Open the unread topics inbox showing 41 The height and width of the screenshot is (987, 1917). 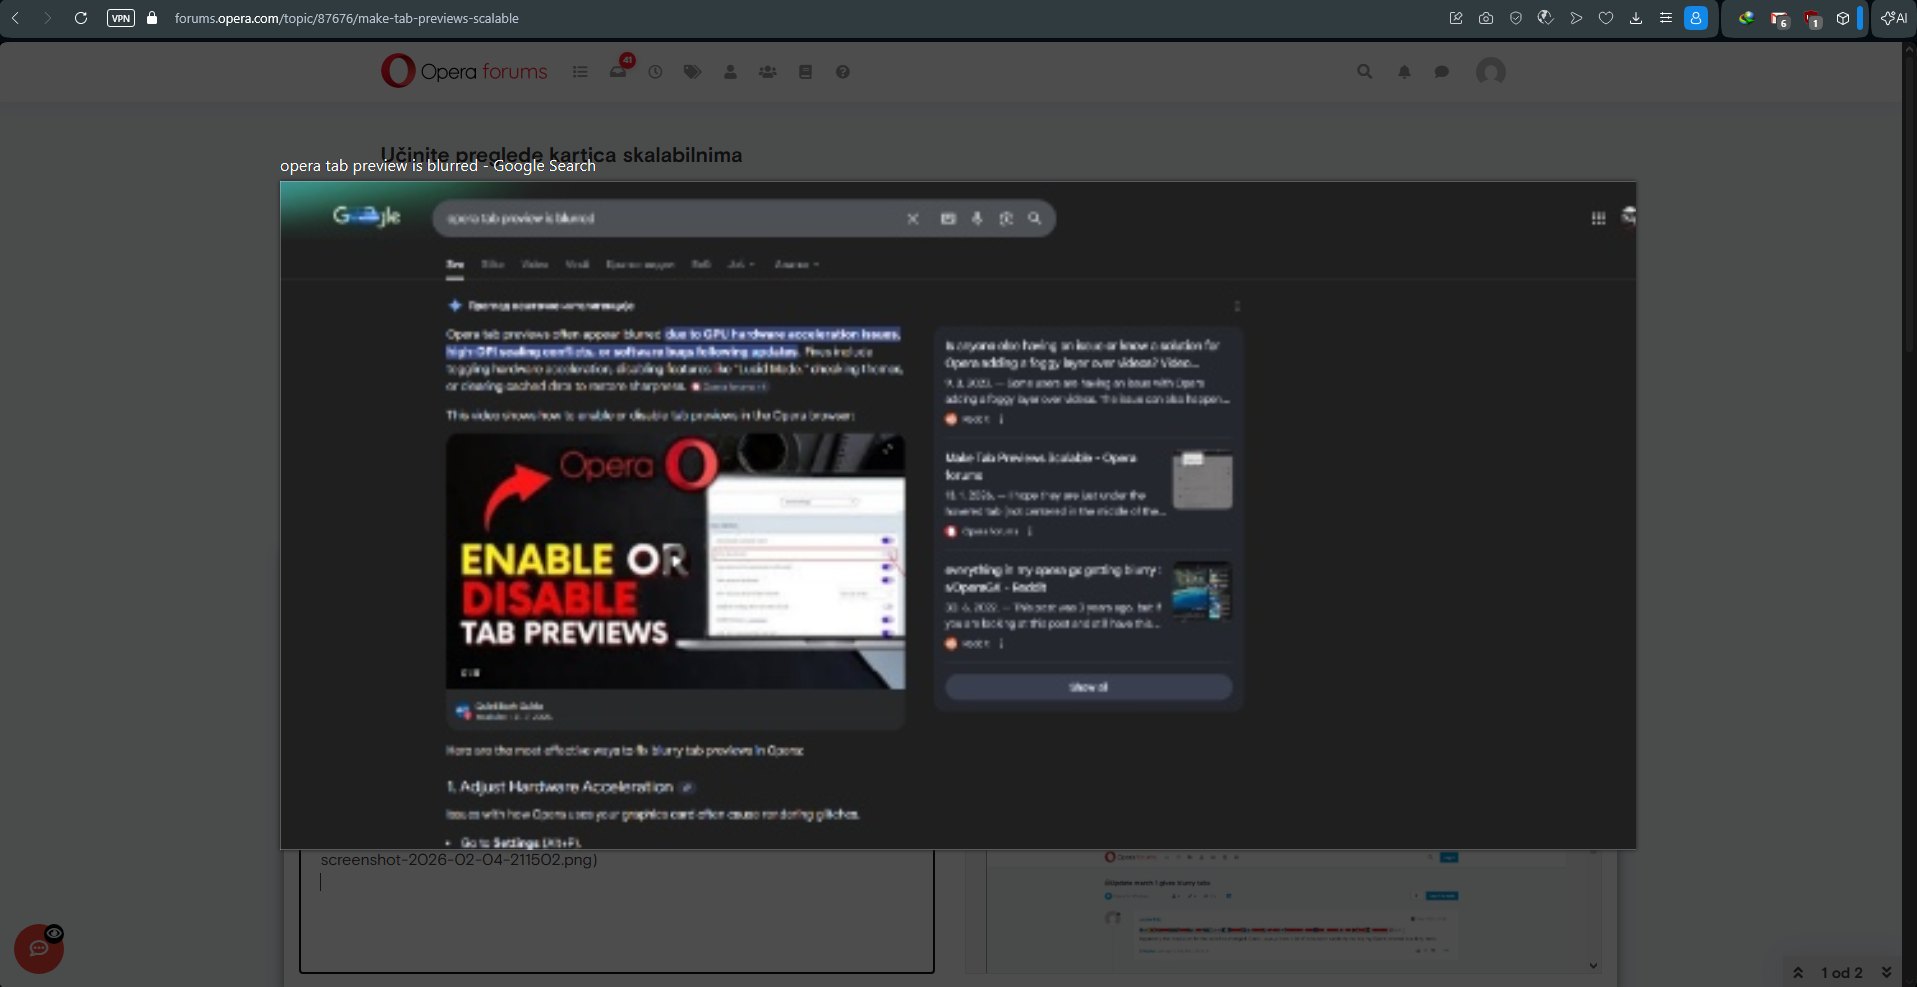tap(617, 71)
